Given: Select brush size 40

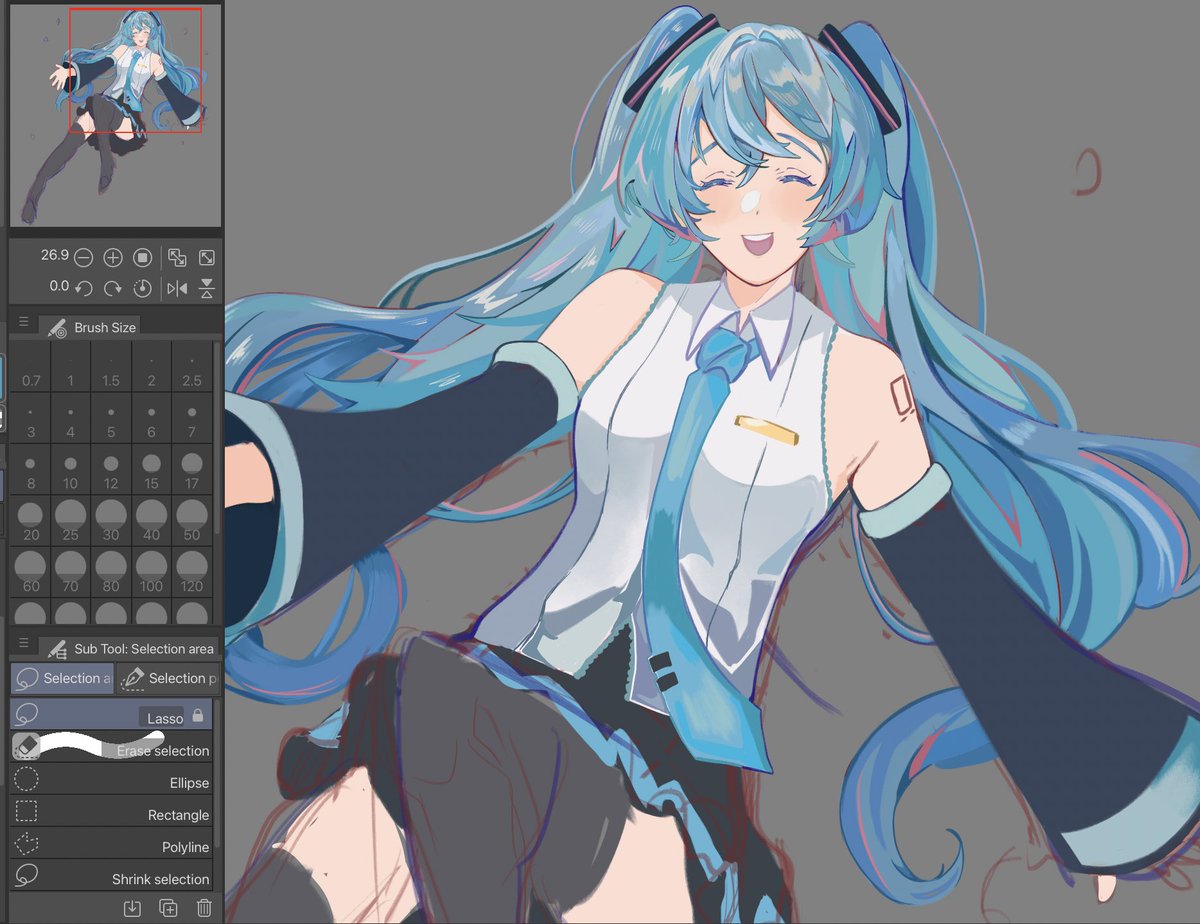Looking at the screenshot, I should click(151, 521).
